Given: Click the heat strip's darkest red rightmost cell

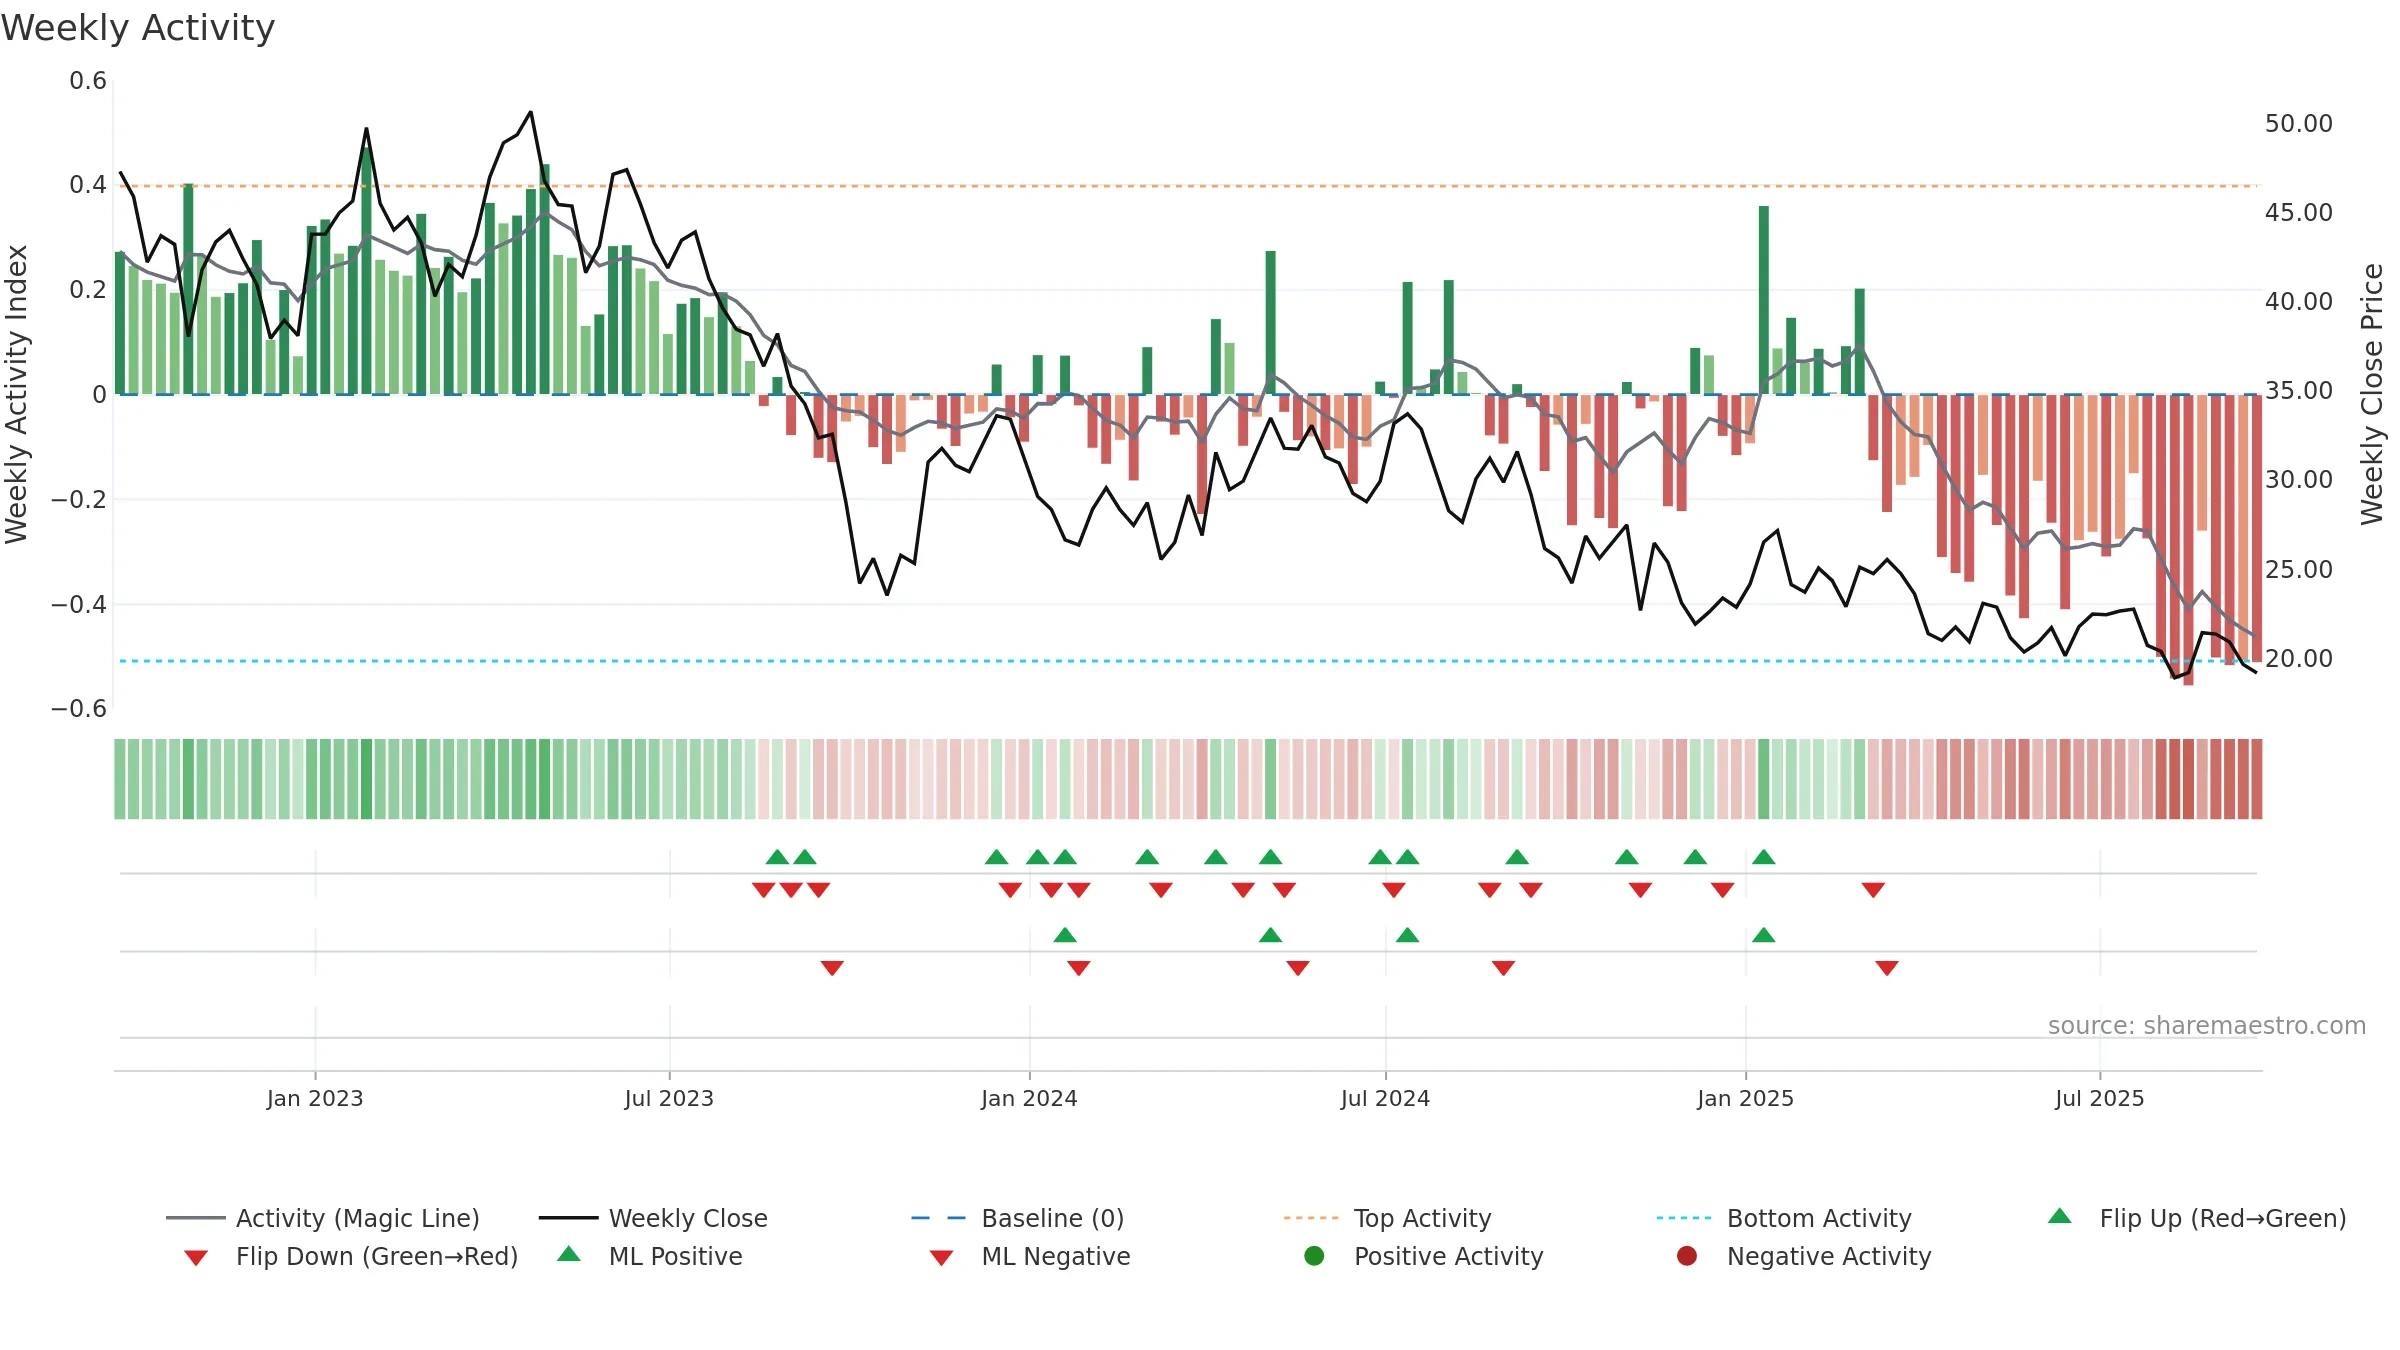Looking at the screenshot, I should (2257, 779).
